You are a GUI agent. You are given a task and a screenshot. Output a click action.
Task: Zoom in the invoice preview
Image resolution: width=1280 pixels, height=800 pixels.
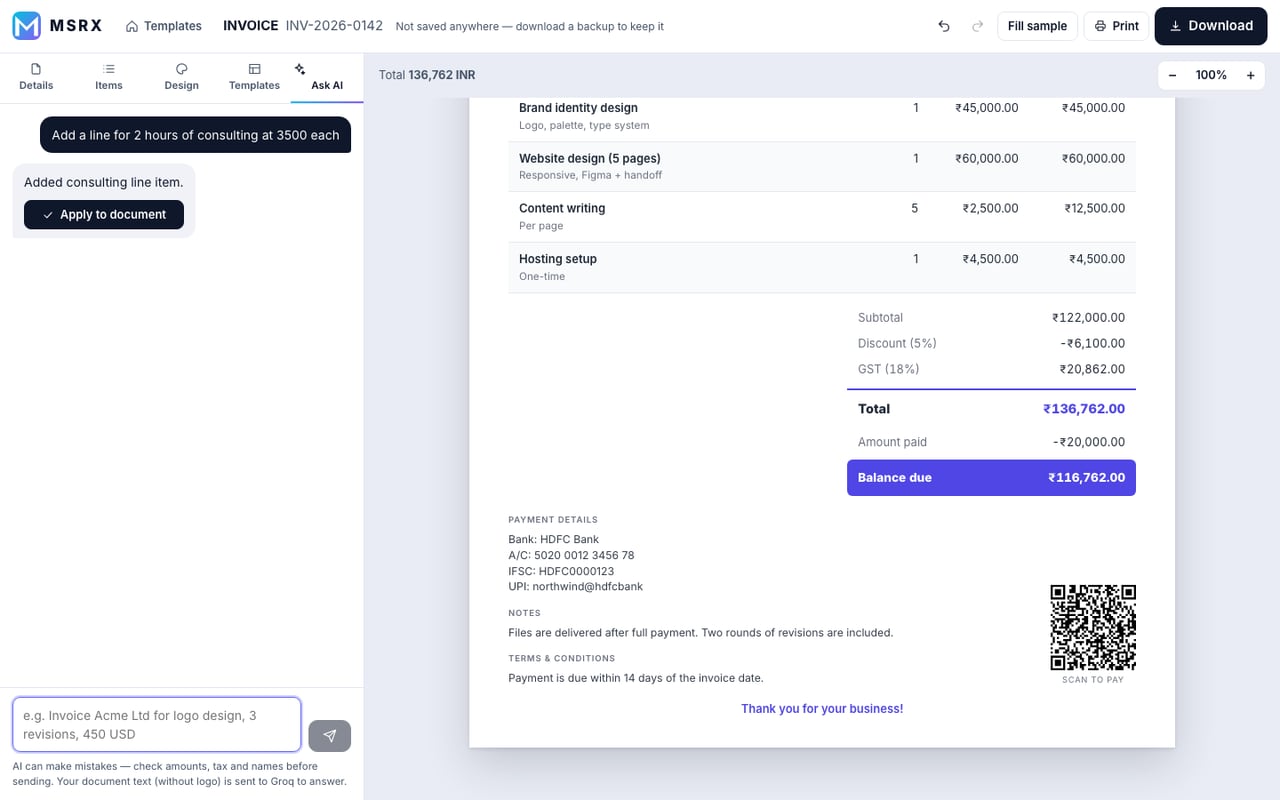[1250, 75]
